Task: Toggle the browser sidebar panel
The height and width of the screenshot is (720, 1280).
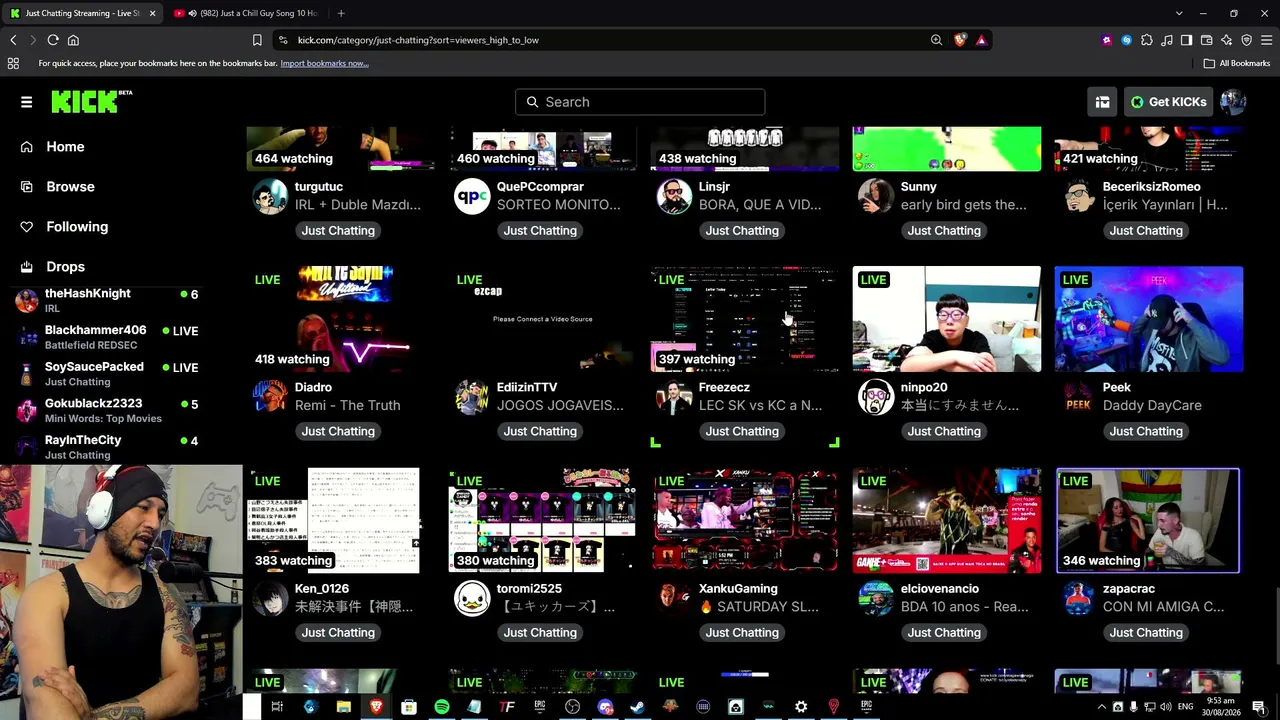Action: [1186, 40]
